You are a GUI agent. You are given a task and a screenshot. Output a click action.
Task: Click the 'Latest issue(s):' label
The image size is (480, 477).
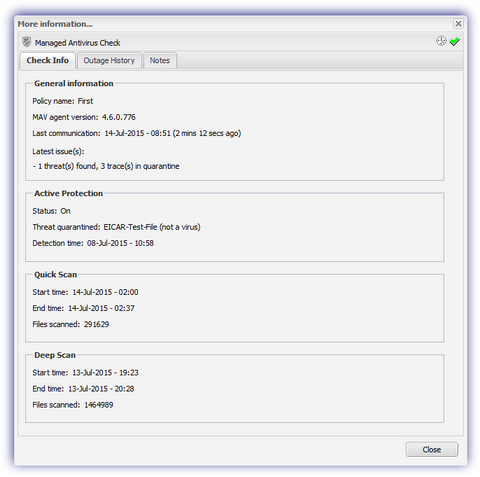point(58,151)
